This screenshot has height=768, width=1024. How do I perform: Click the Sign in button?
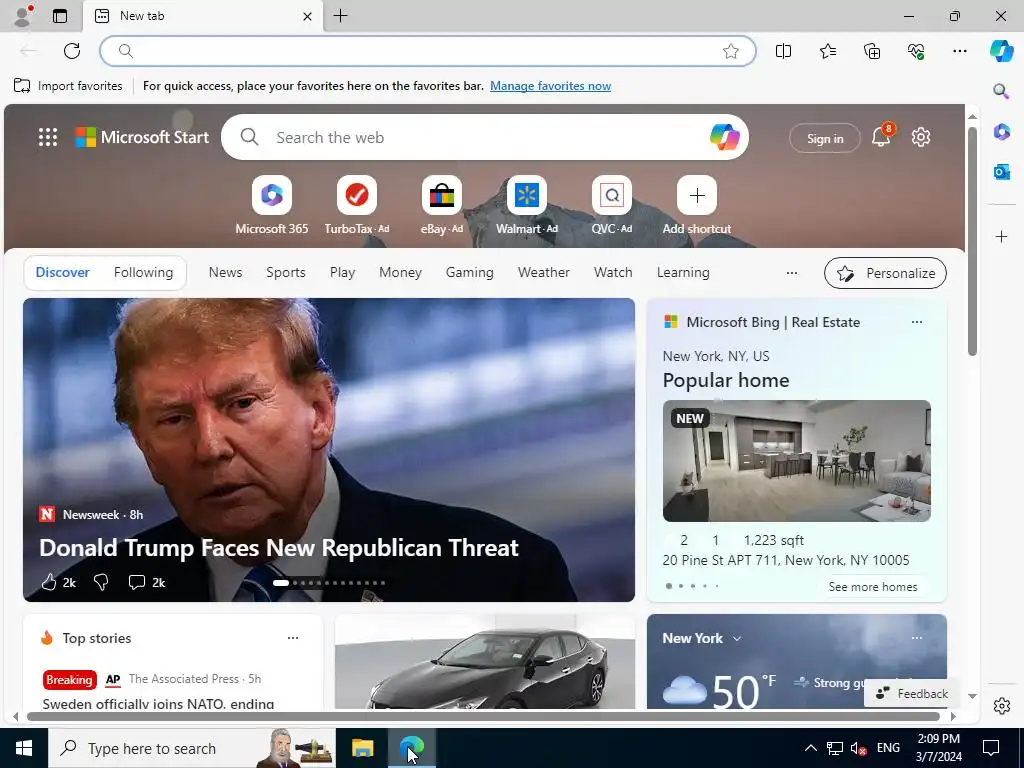(825, 138)
